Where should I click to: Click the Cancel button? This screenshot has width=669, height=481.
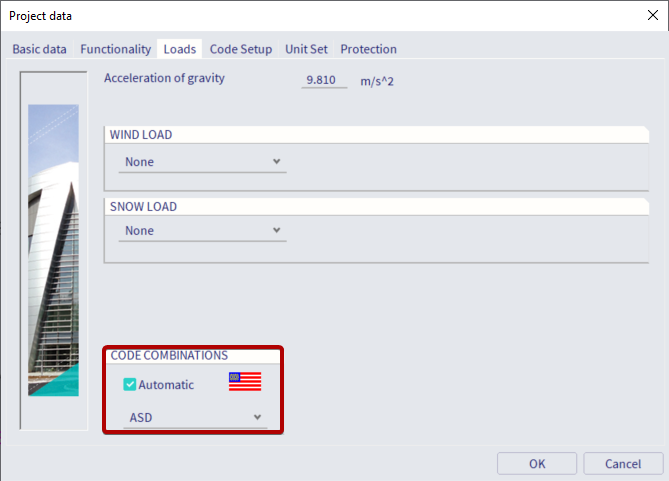pos(622,464)
